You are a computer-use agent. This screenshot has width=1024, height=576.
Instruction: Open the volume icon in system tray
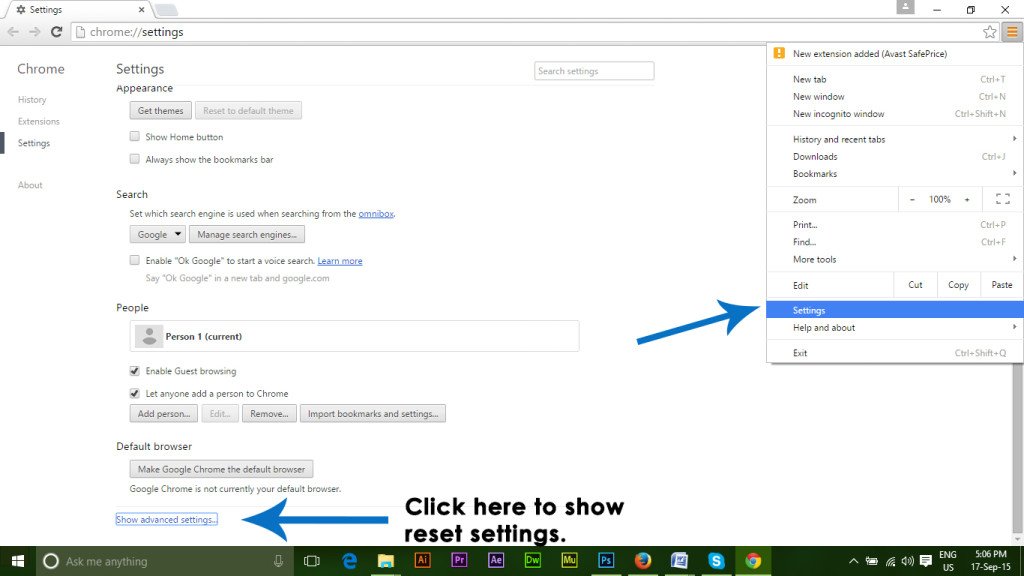(x=907, y=561)
